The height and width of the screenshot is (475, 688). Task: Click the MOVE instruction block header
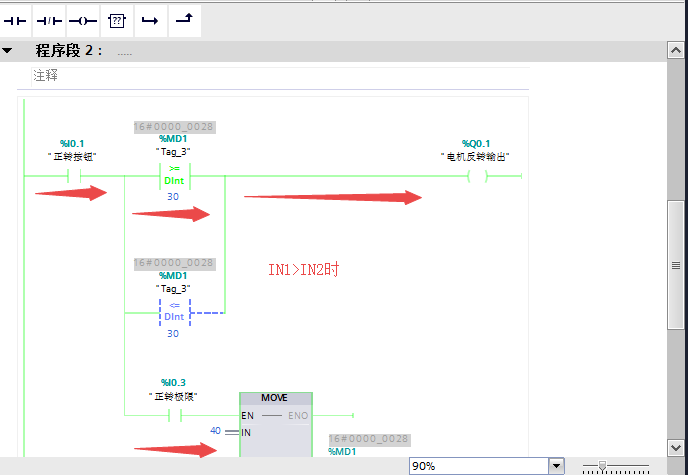click(x=275, y=398)
